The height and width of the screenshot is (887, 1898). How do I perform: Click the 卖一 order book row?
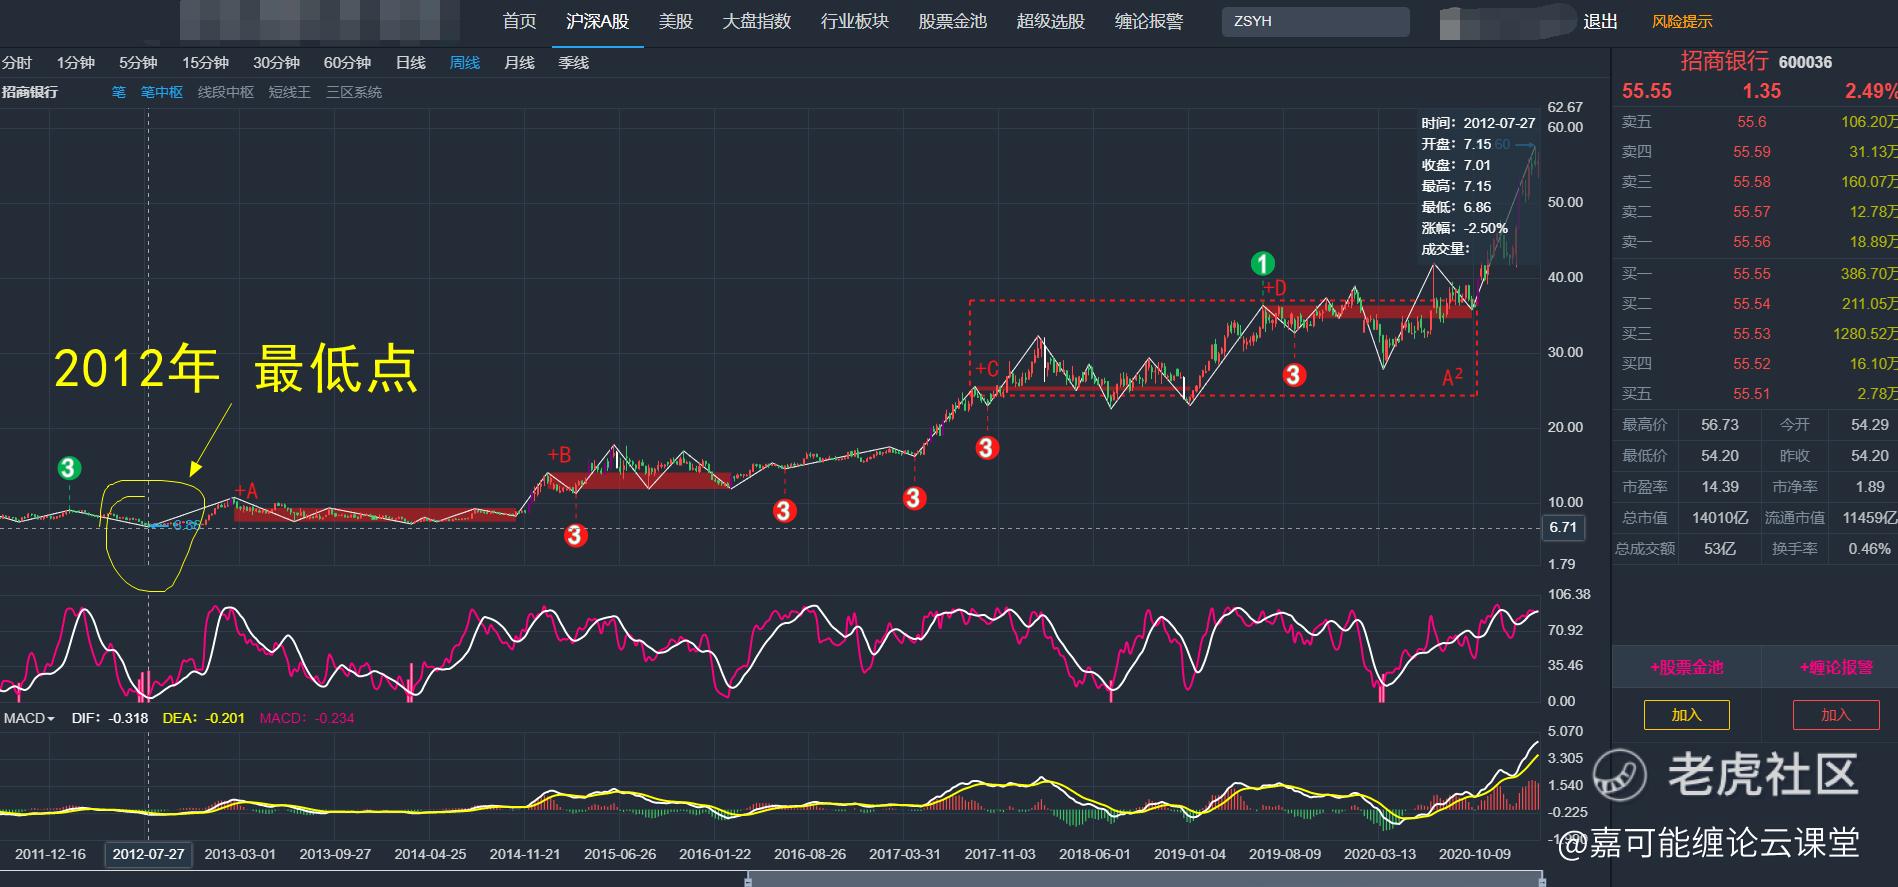1755,242
